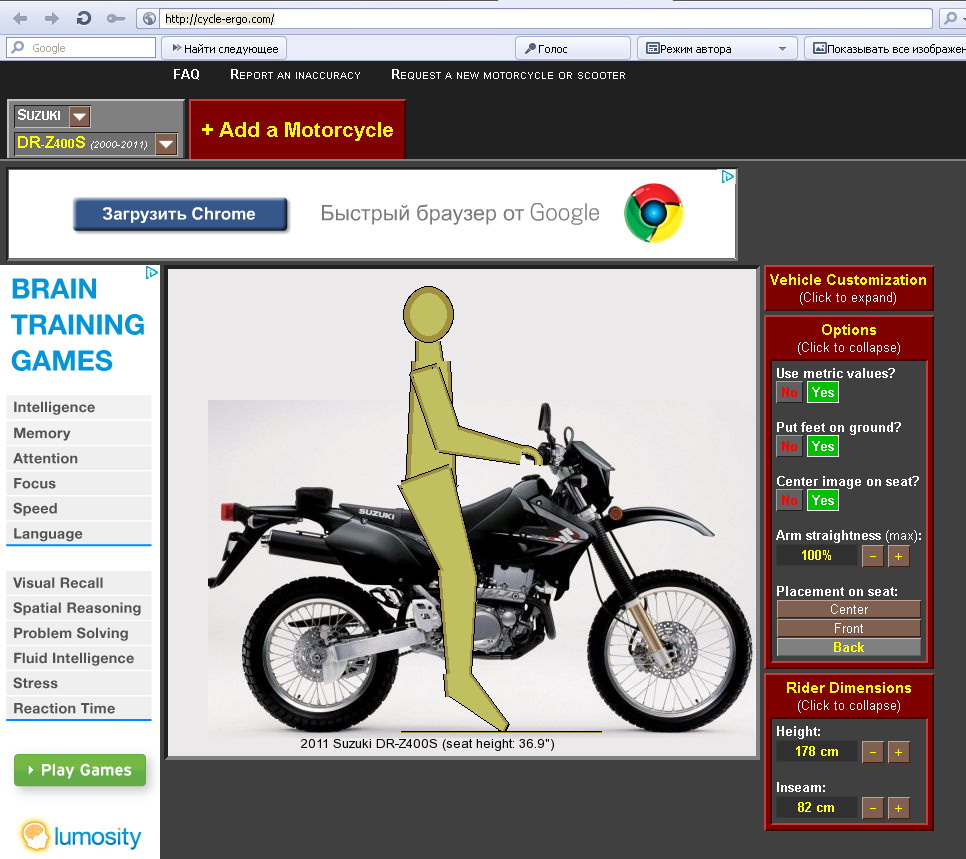Click the Memory link in the ad
This screenshot has height=859, width=966.
[79, 433]
